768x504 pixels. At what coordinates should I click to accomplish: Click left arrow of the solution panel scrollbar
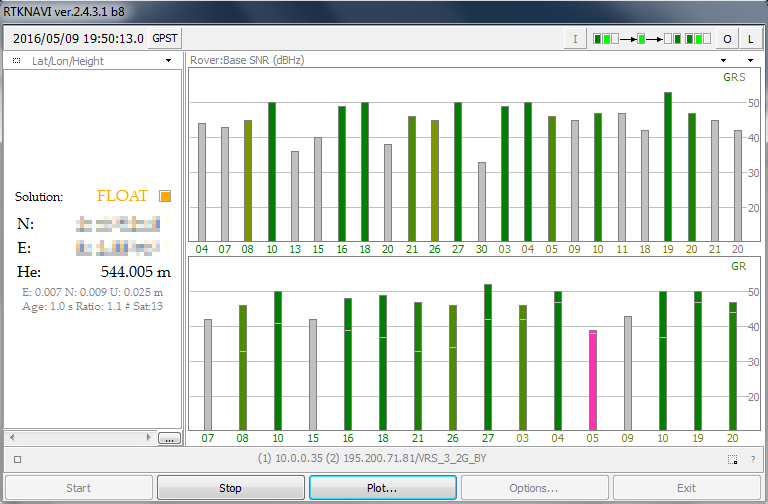click(12, 438)
